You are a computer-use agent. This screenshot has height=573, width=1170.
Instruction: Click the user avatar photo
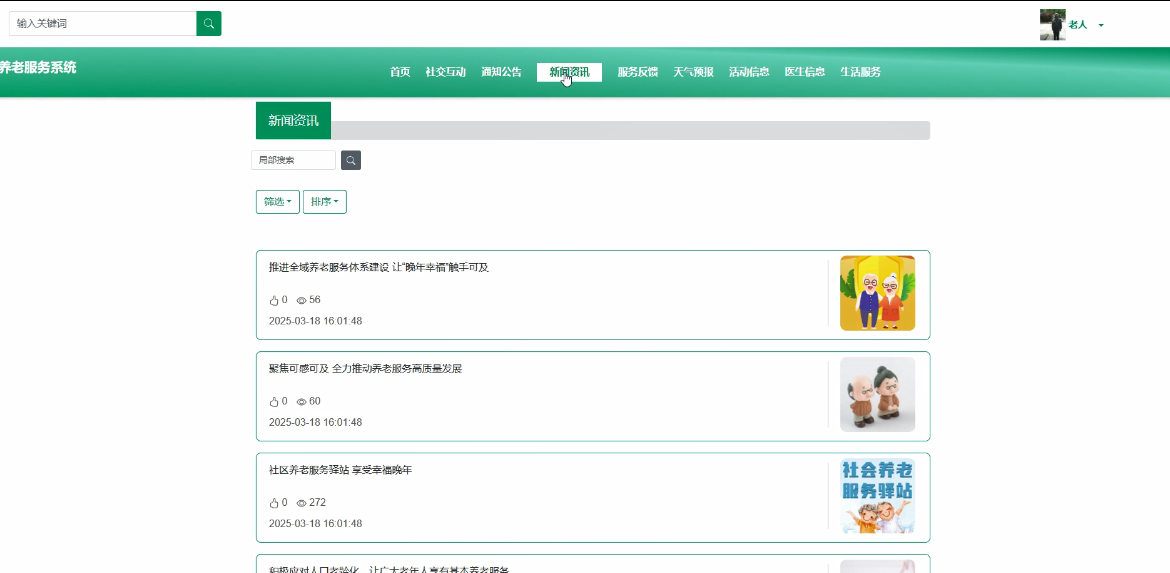[1052, 25]
